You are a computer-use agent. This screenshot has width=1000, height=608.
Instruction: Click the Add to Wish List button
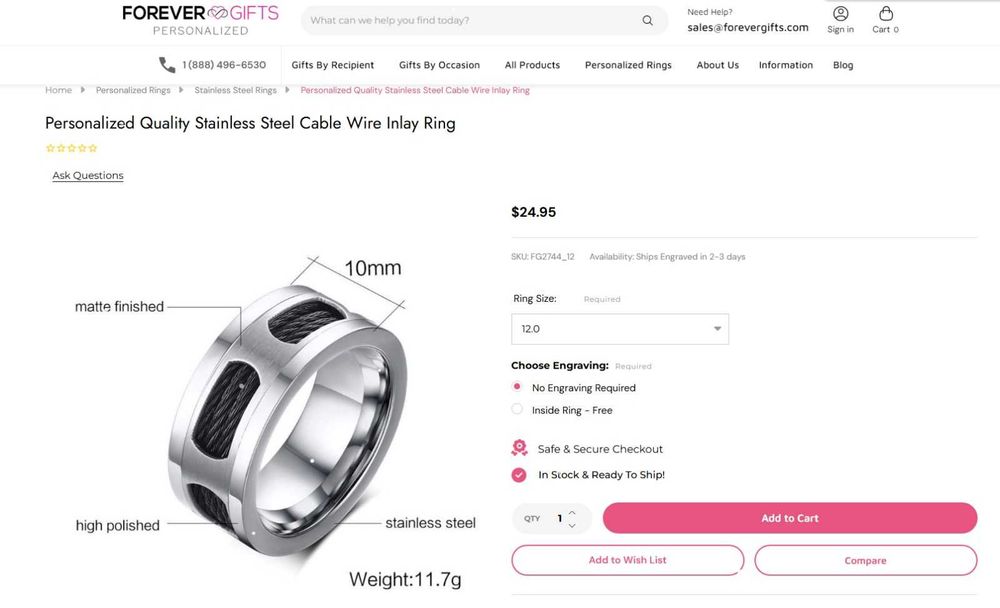[628, 560]
